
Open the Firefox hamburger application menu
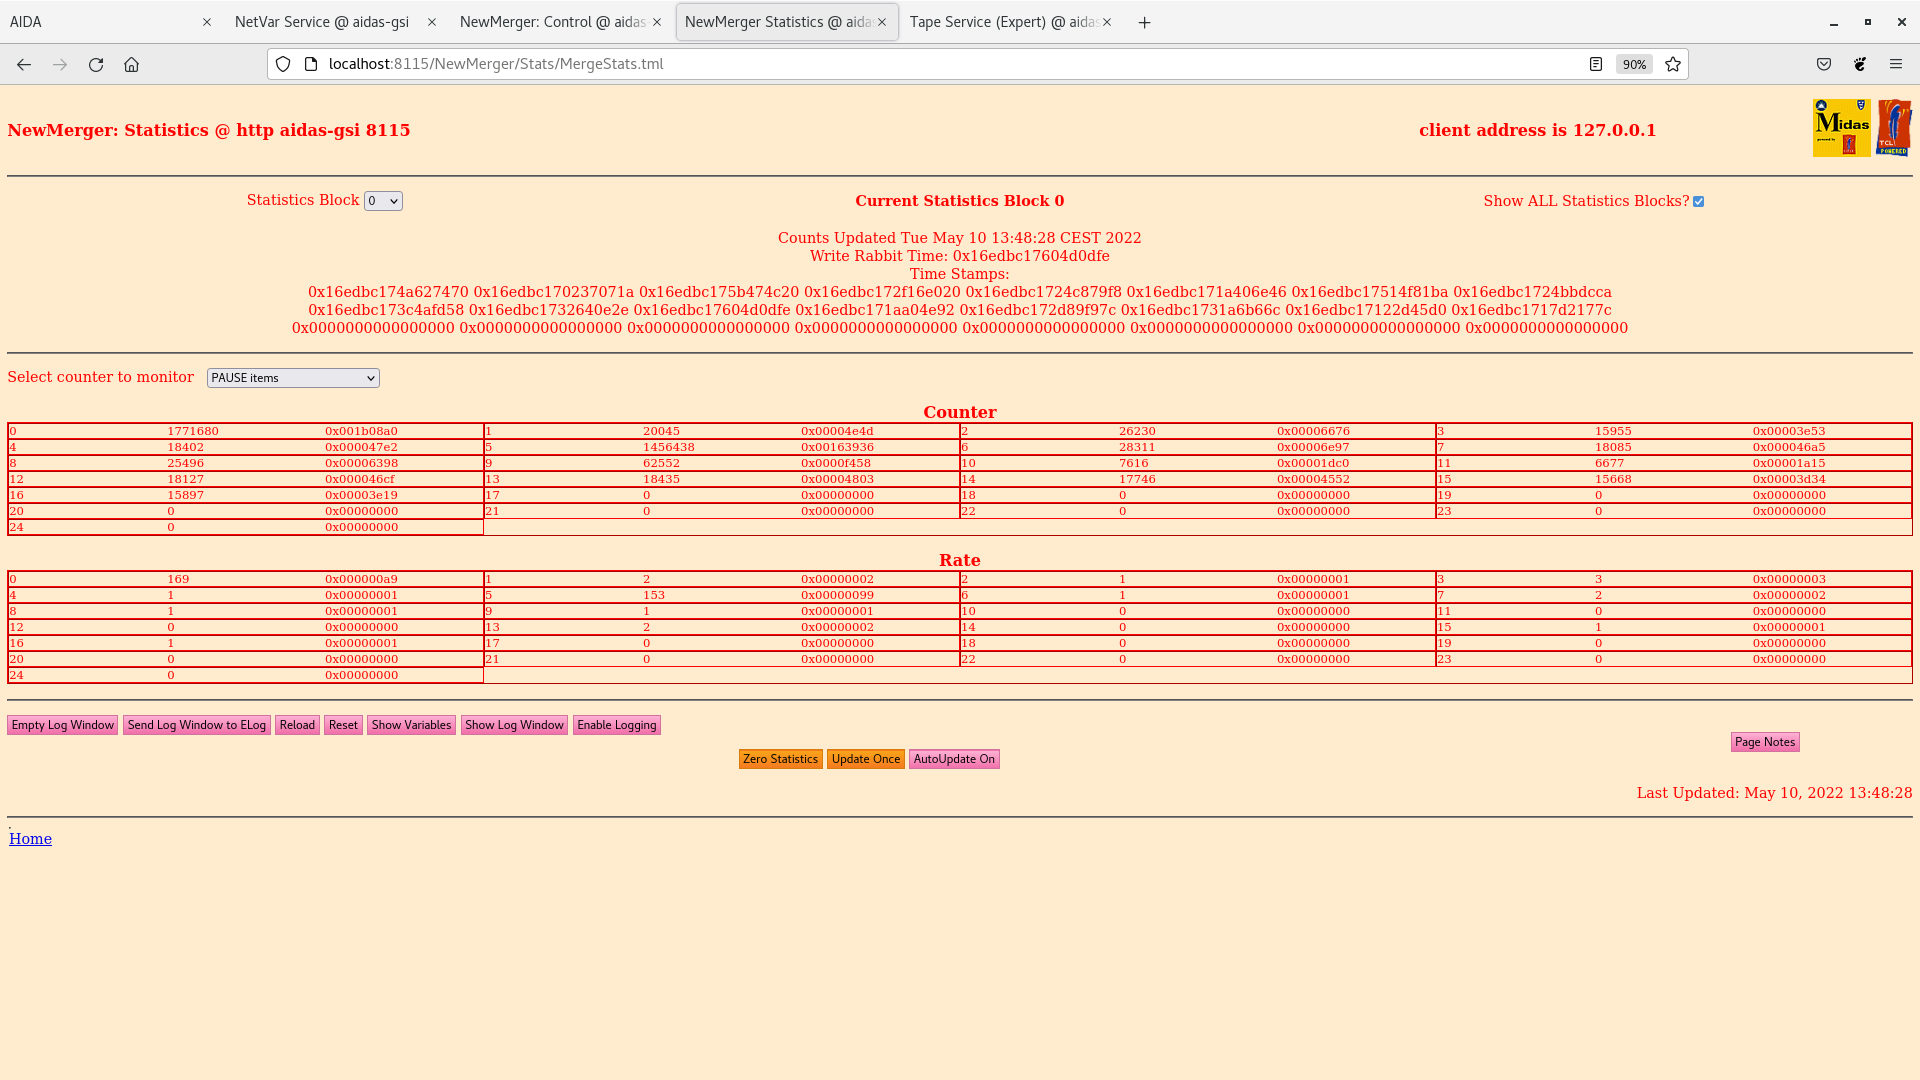tap(1896, 64)
